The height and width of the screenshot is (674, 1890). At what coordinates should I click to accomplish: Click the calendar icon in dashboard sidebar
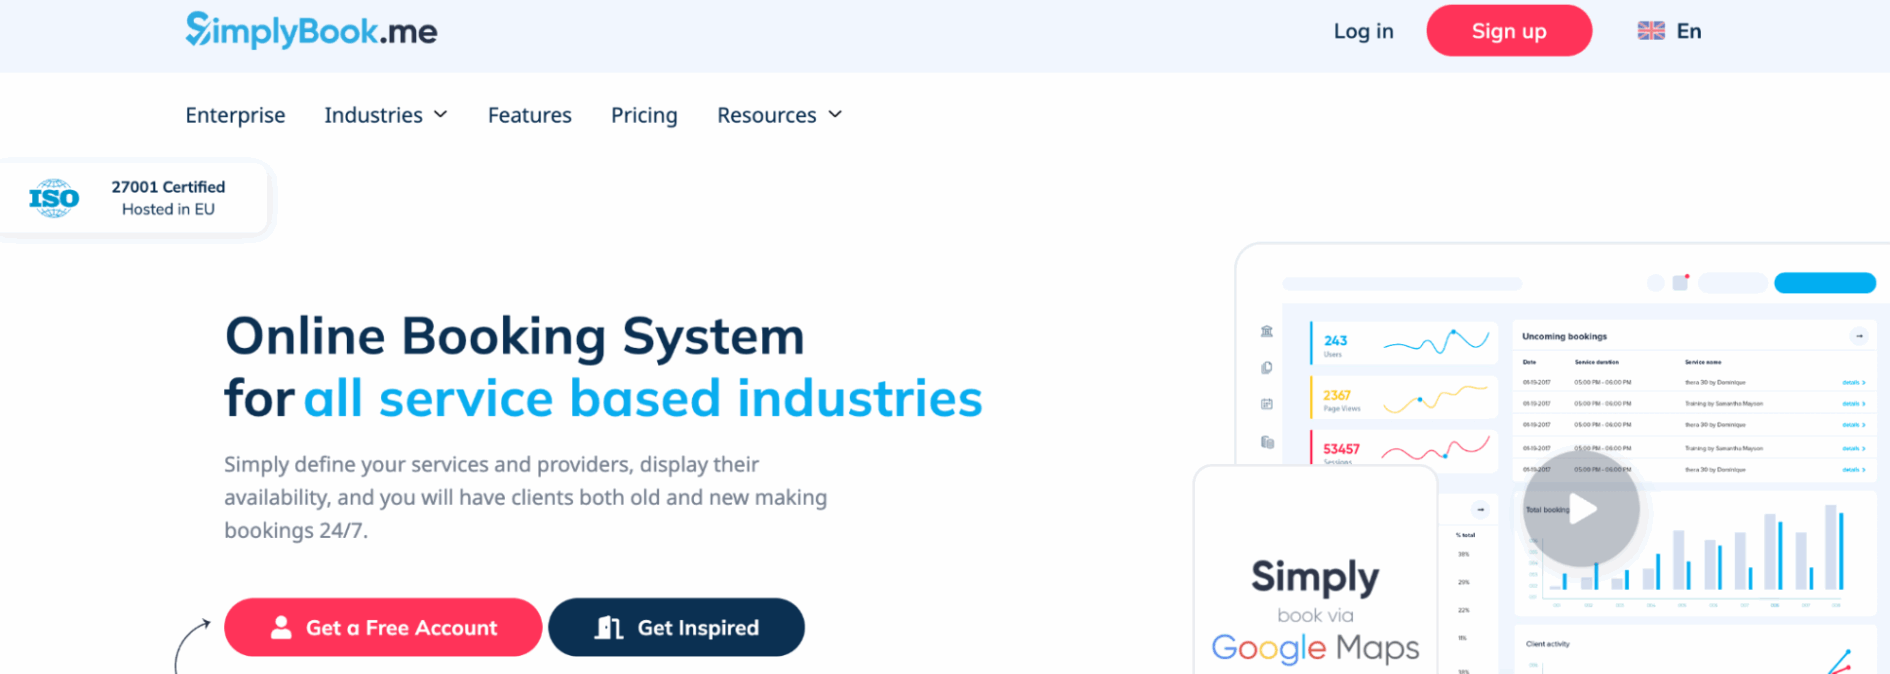[x=1267, y=404]
